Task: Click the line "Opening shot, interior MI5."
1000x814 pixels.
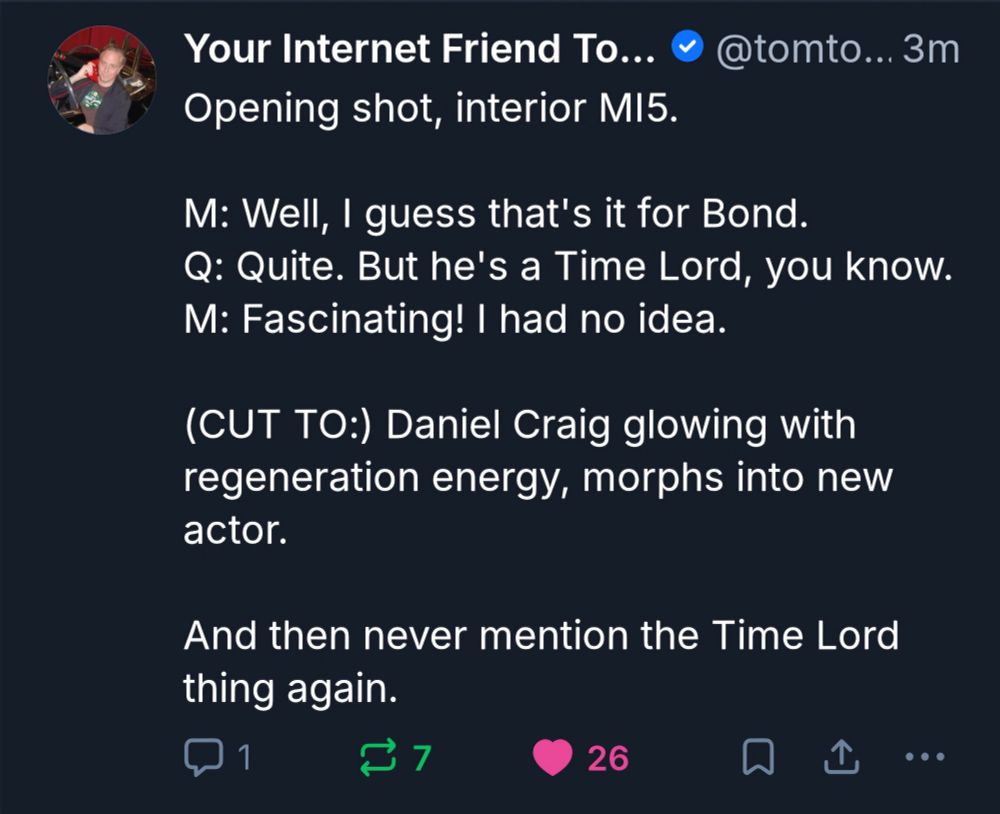Action: pyautogui.click(x=431, y=106)
